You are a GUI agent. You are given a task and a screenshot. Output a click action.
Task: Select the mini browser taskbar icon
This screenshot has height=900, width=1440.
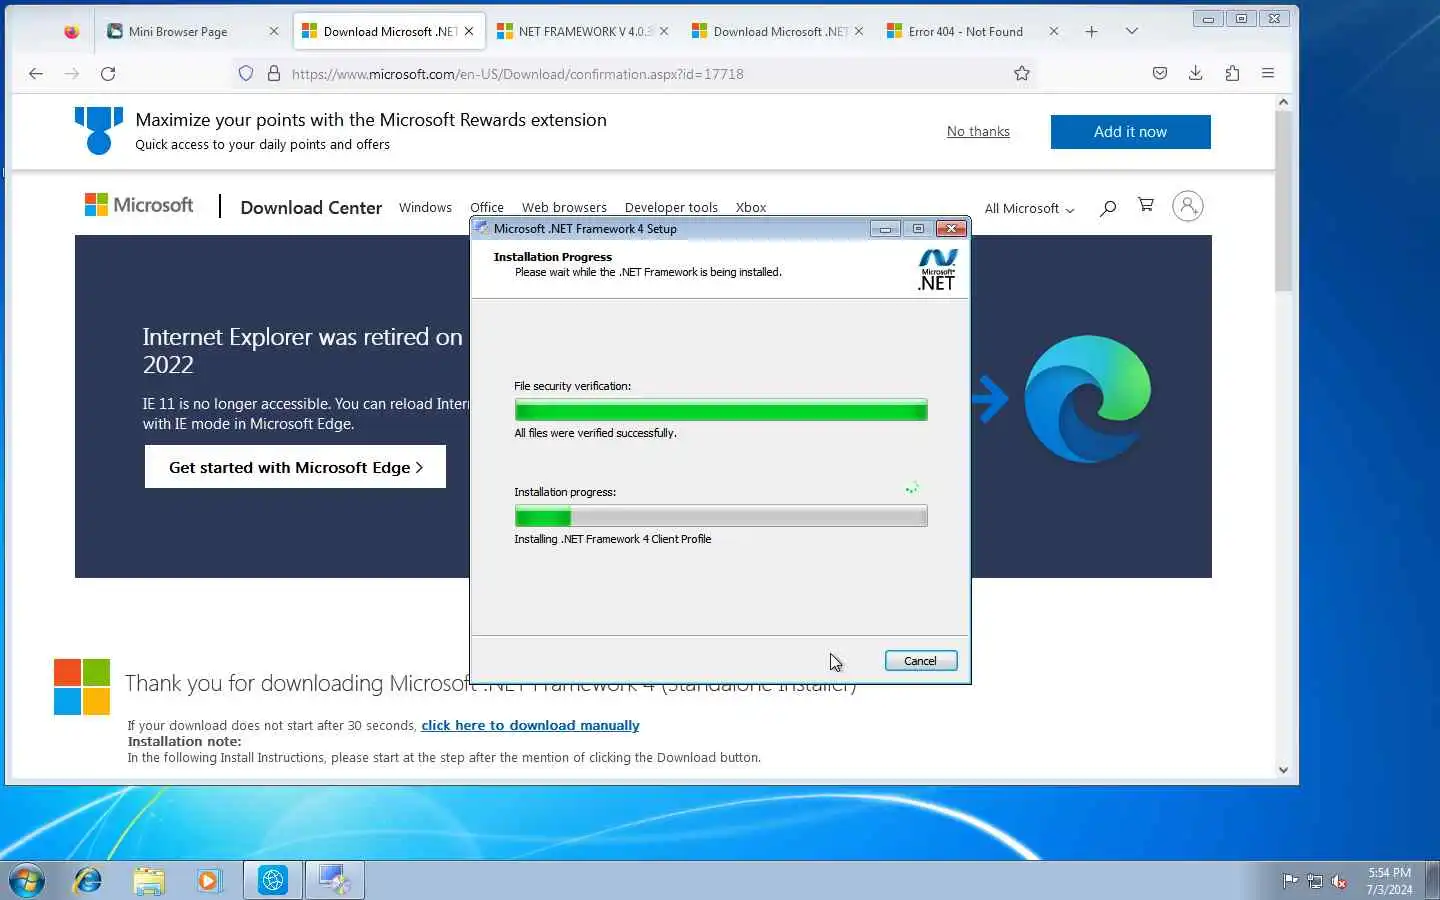click(x=273, y=880)
